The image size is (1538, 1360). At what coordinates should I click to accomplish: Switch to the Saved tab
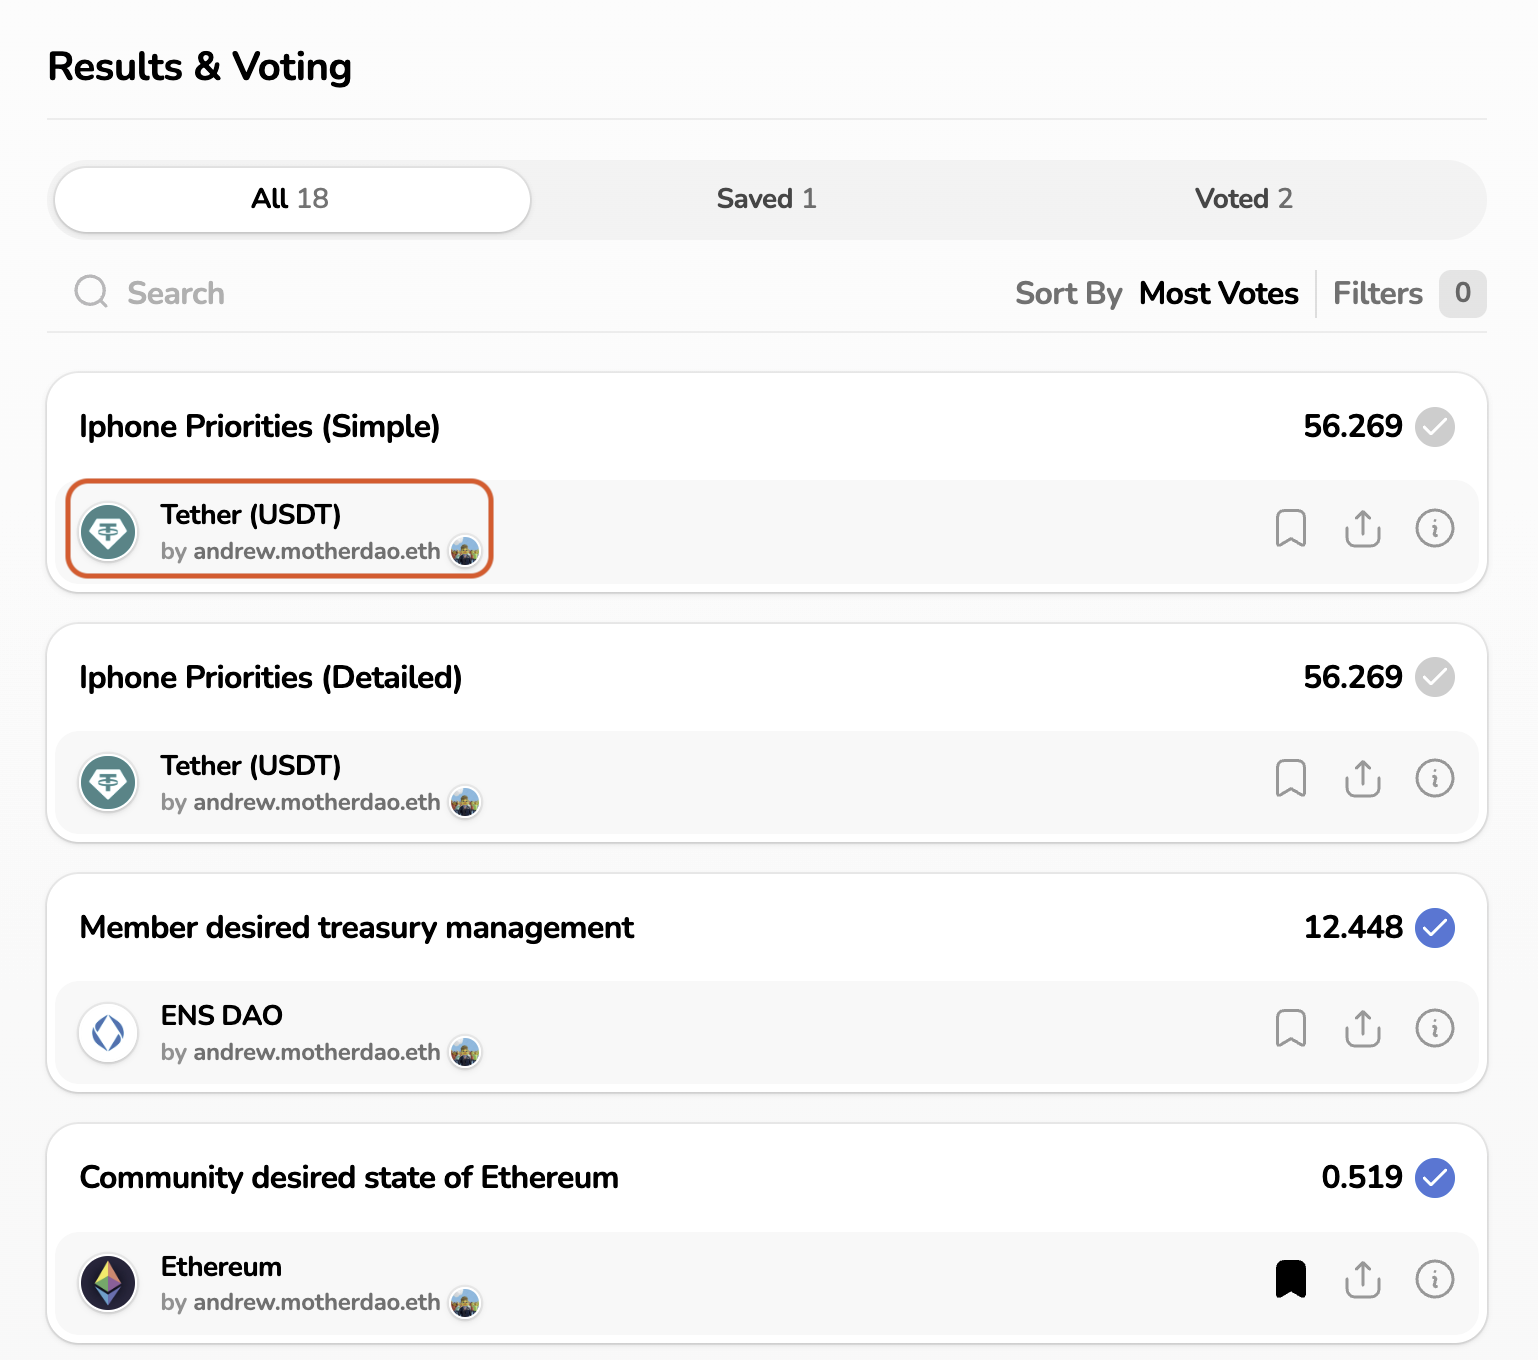(767, 199)
